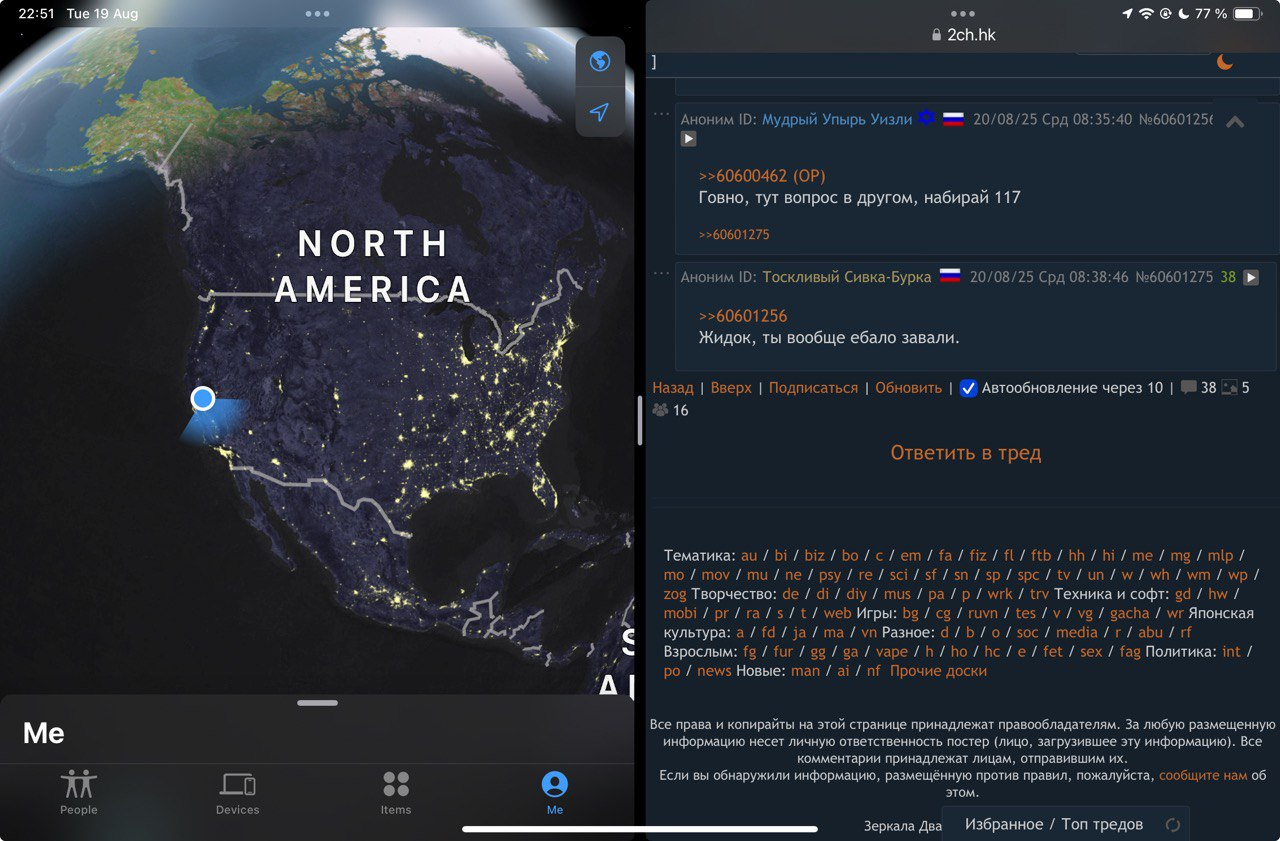
Task: Open the vg board link
Action: click(1086, 613)
